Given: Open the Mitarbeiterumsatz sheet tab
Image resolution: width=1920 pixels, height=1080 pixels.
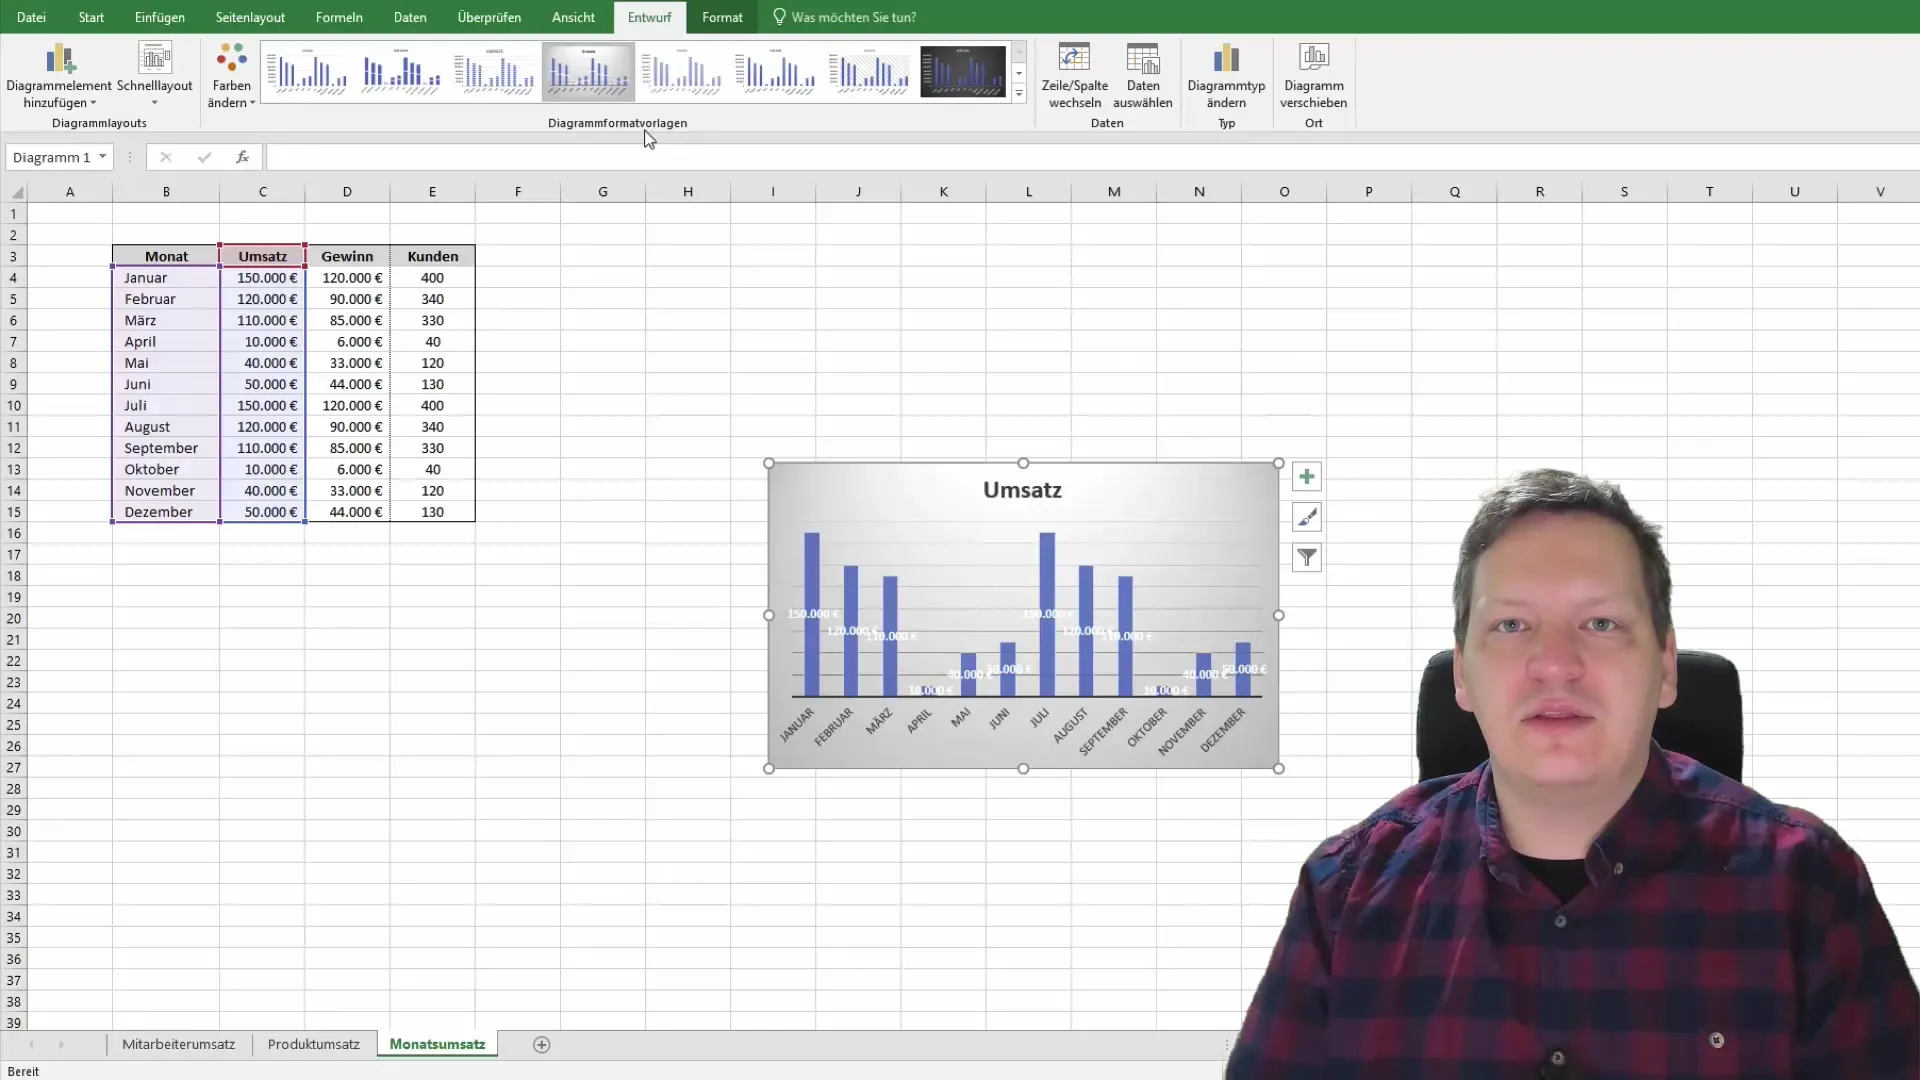Looking at the screenshot, I should click(x=178, y=1044).
